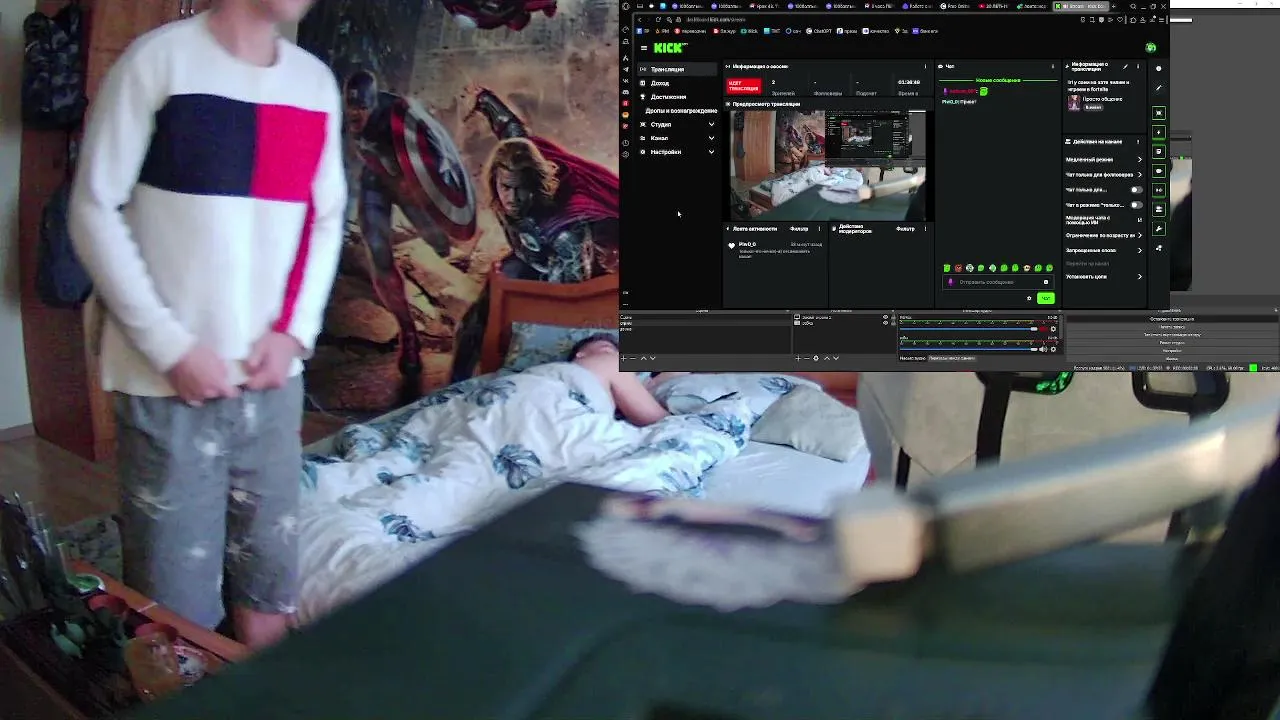Image resolution: width=1280 pixels, height=720 pixels.
Task: Click the stream preview thumbnail
Action: point(828,164)
